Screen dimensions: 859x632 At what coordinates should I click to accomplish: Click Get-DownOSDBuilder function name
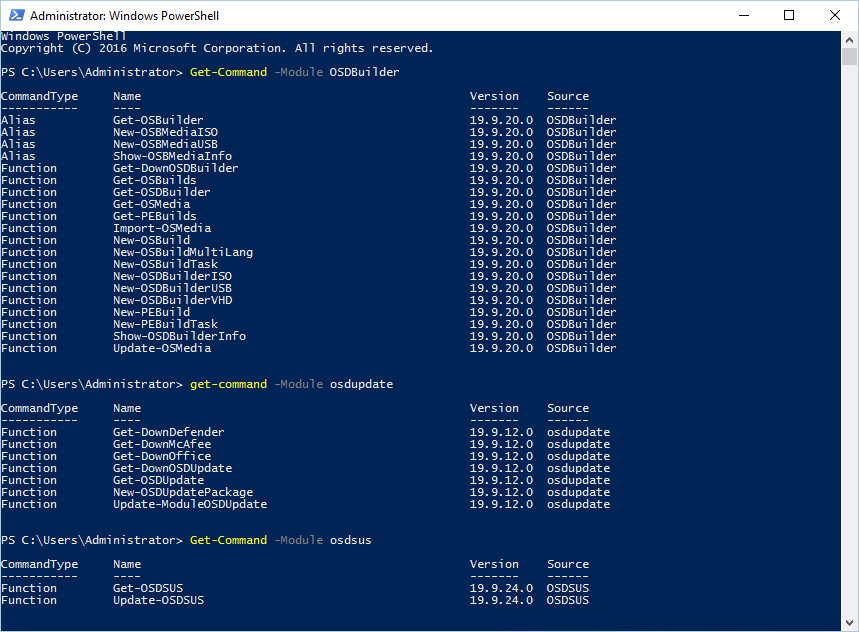pos(175,168)
